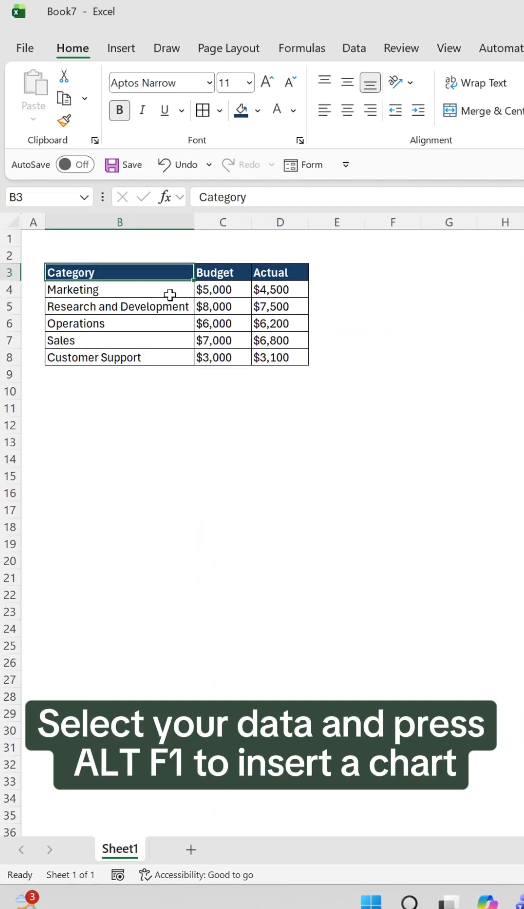Expand the borders options arrow
Image resolution: width=524 pixels, height=909 pixels.
(220, 110)
